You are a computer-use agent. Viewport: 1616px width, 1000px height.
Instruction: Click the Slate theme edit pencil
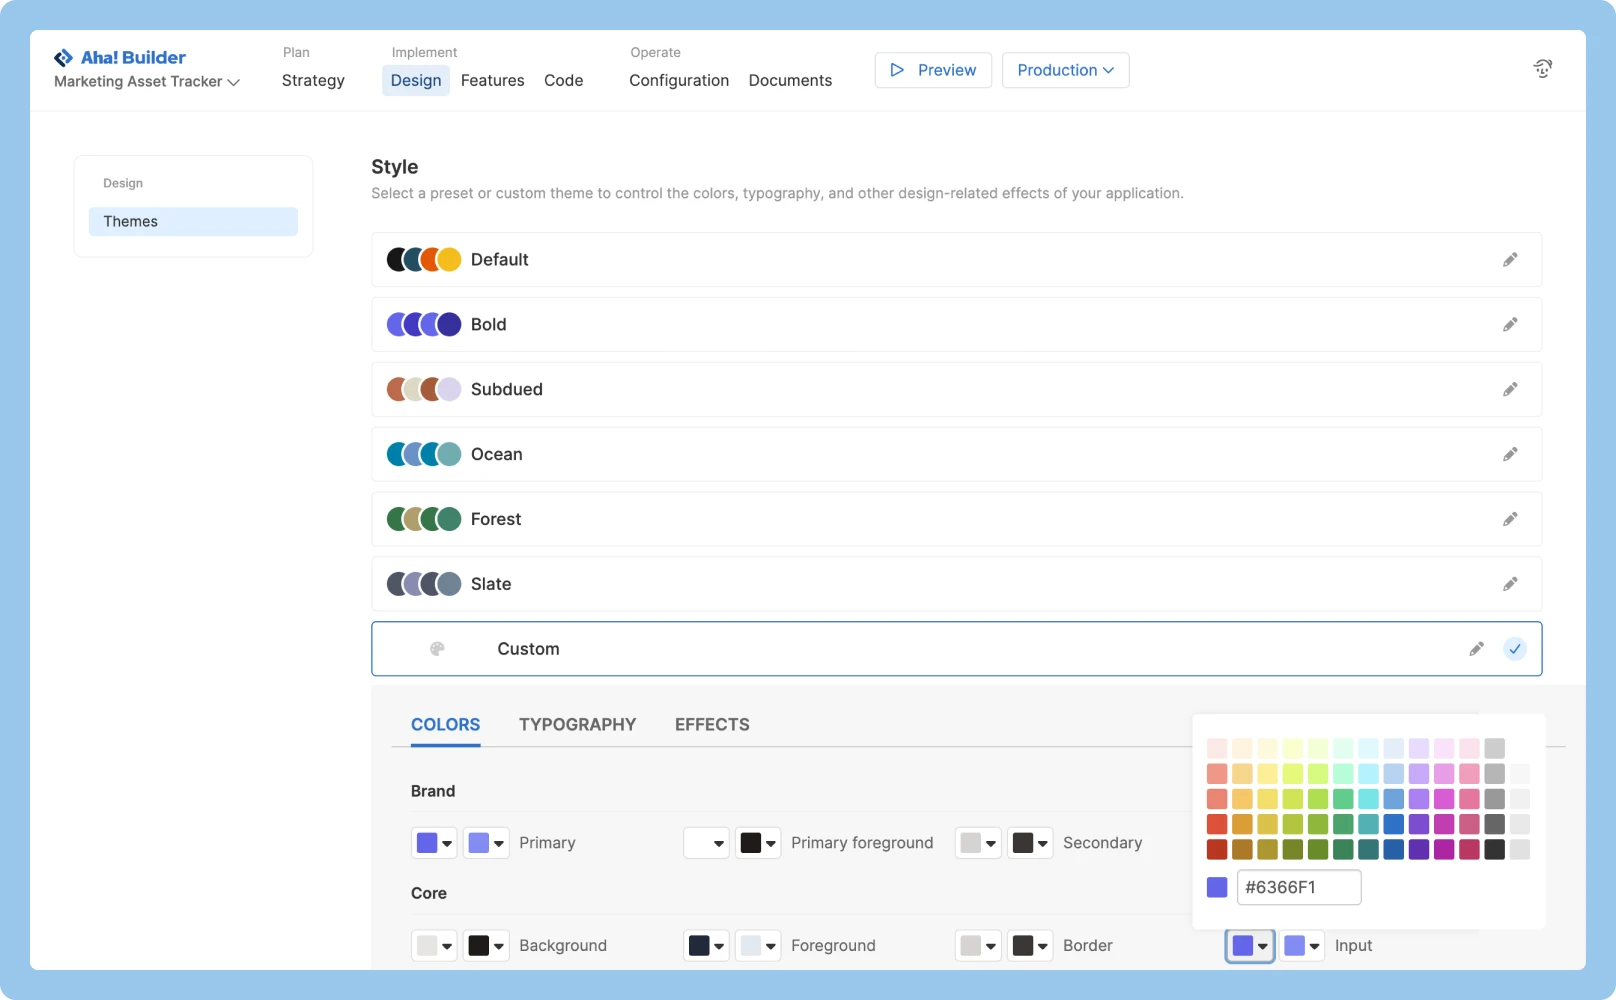(x=1510, y=583)
